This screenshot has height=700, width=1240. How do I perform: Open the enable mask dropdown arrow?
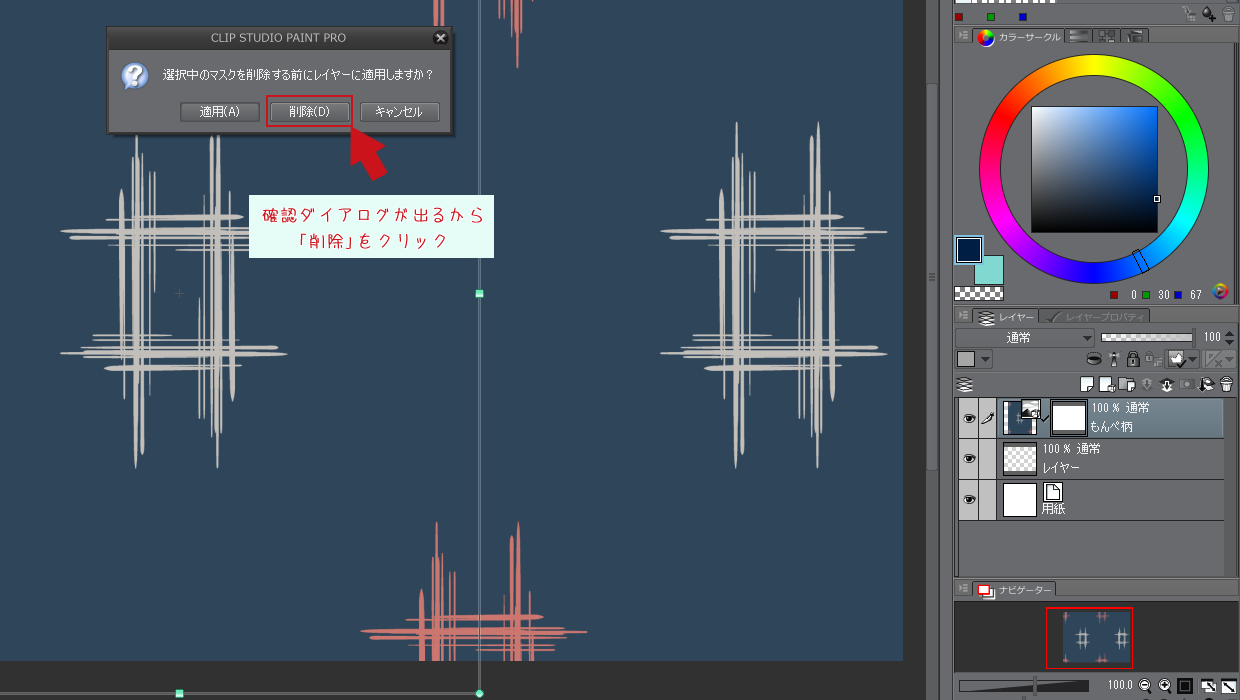[x=1194, y=359]
